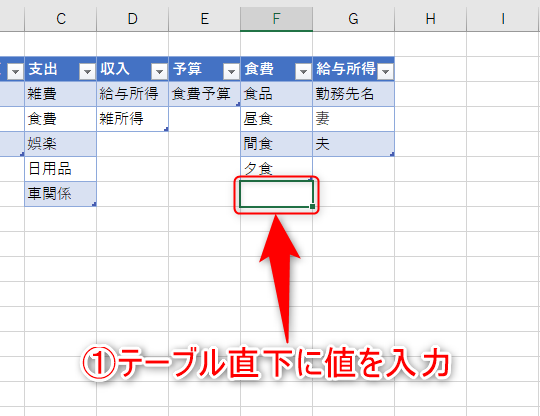Select column F header
The width and height of the screenshot is (540, 416).
(277, 19)
